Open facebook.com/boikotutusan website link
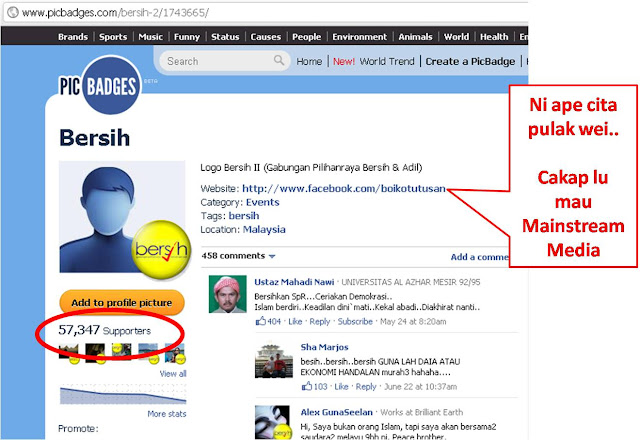Screen dimensions: 640x440 tap(344, 188)
